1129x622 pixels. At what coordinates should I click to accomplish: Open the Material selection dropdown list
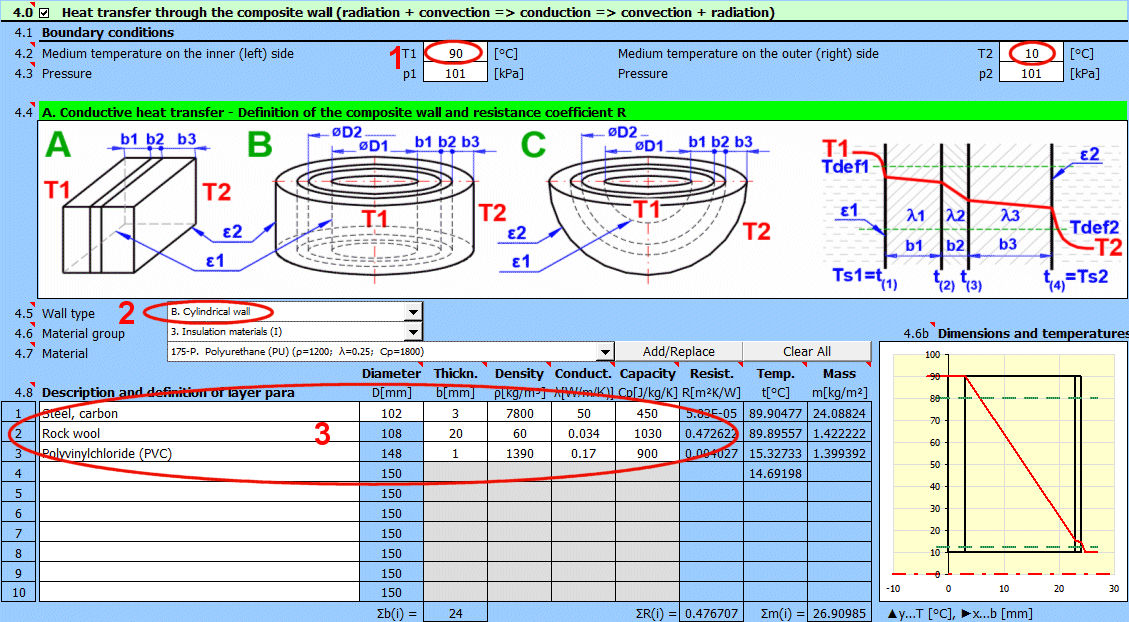[604, 352]
